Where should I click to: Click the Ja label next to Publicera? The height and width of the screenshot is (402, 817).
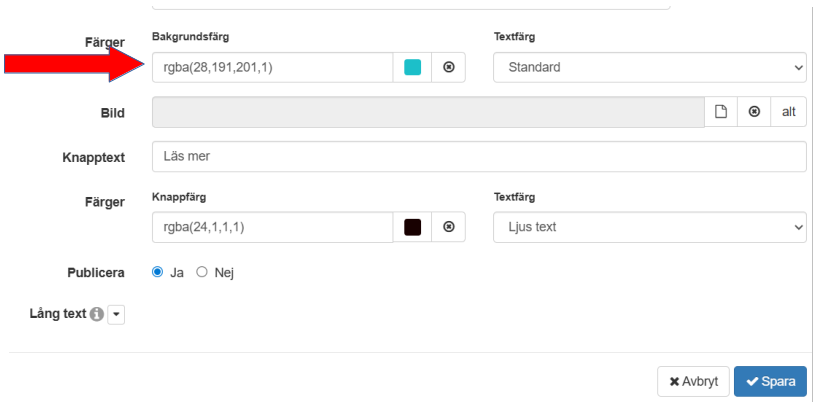(177, 272)
